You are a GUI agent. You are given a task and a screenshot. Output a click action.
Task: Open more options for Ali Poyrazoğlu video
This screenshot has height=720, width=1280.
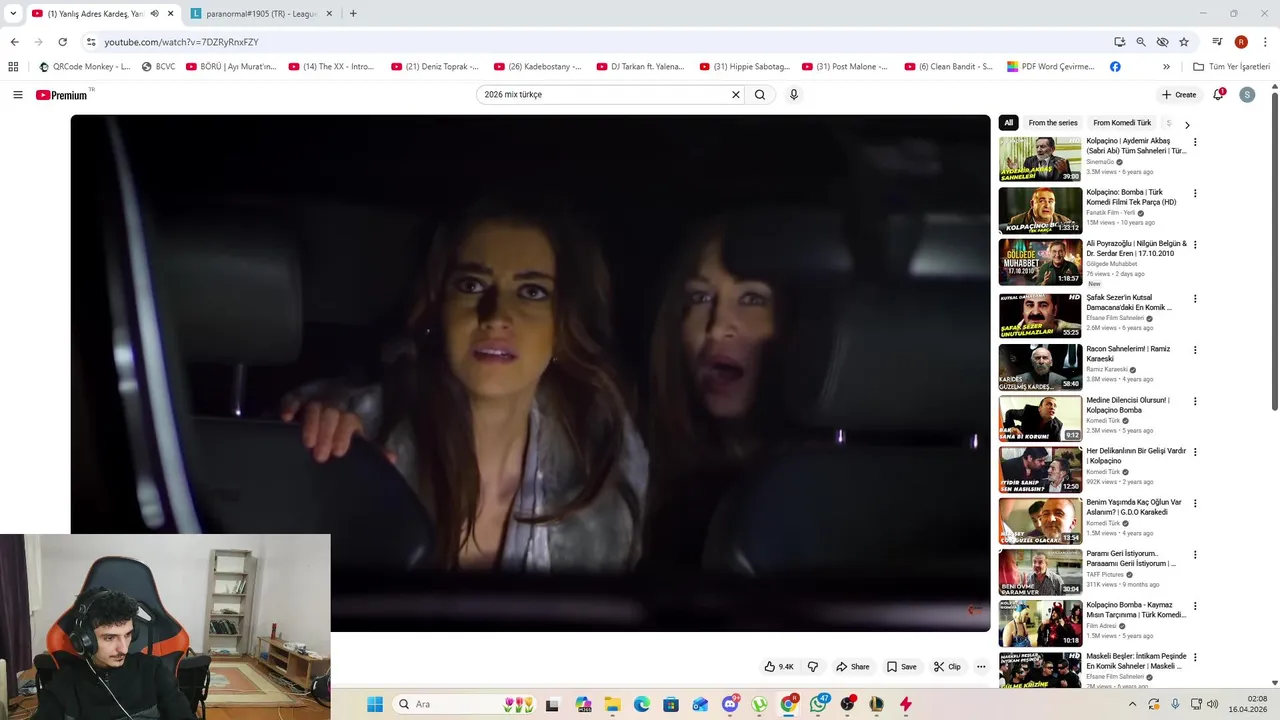click(1195, 244)
